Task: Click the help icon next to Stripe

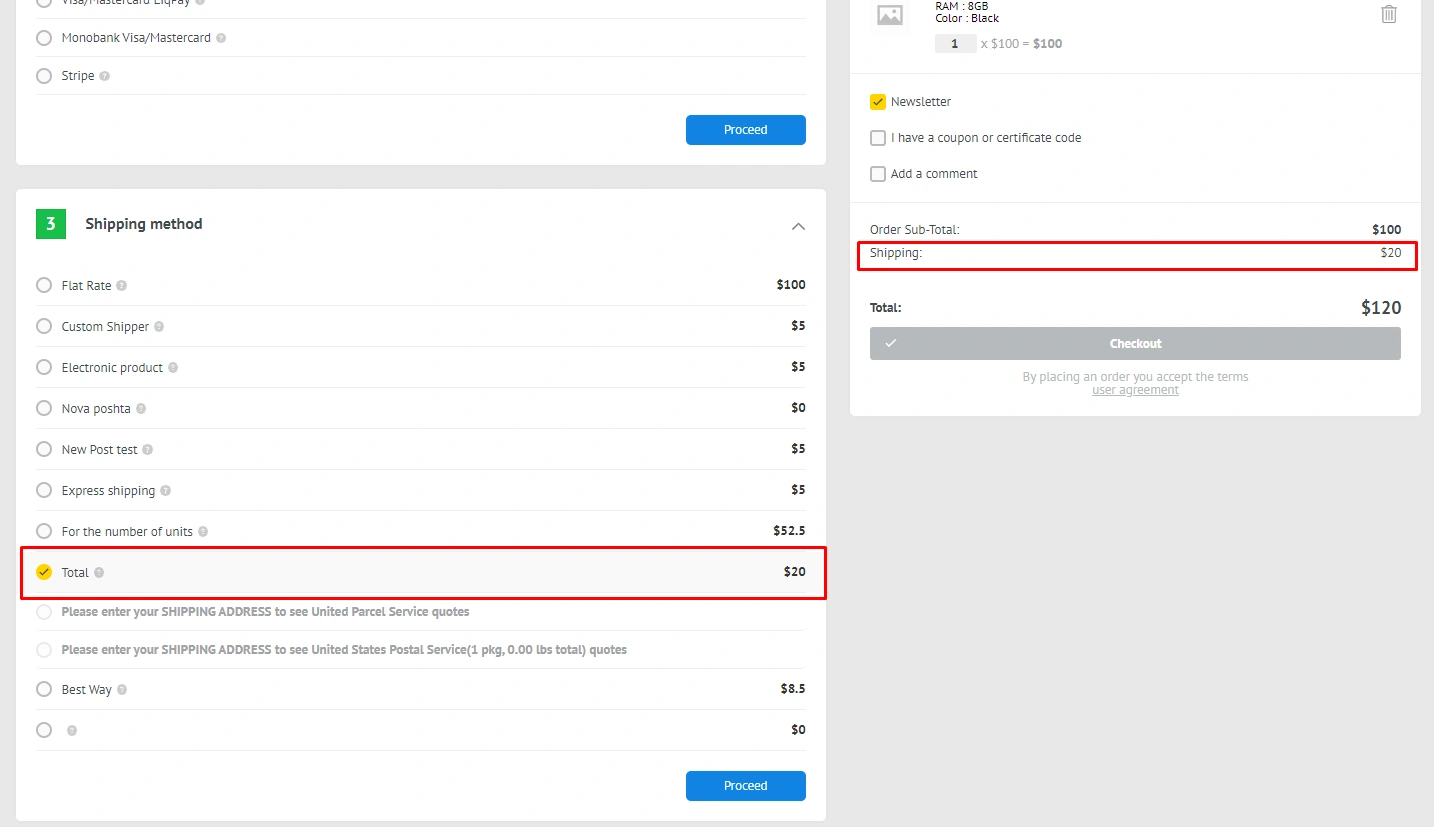Action: (x=105, y=76)
